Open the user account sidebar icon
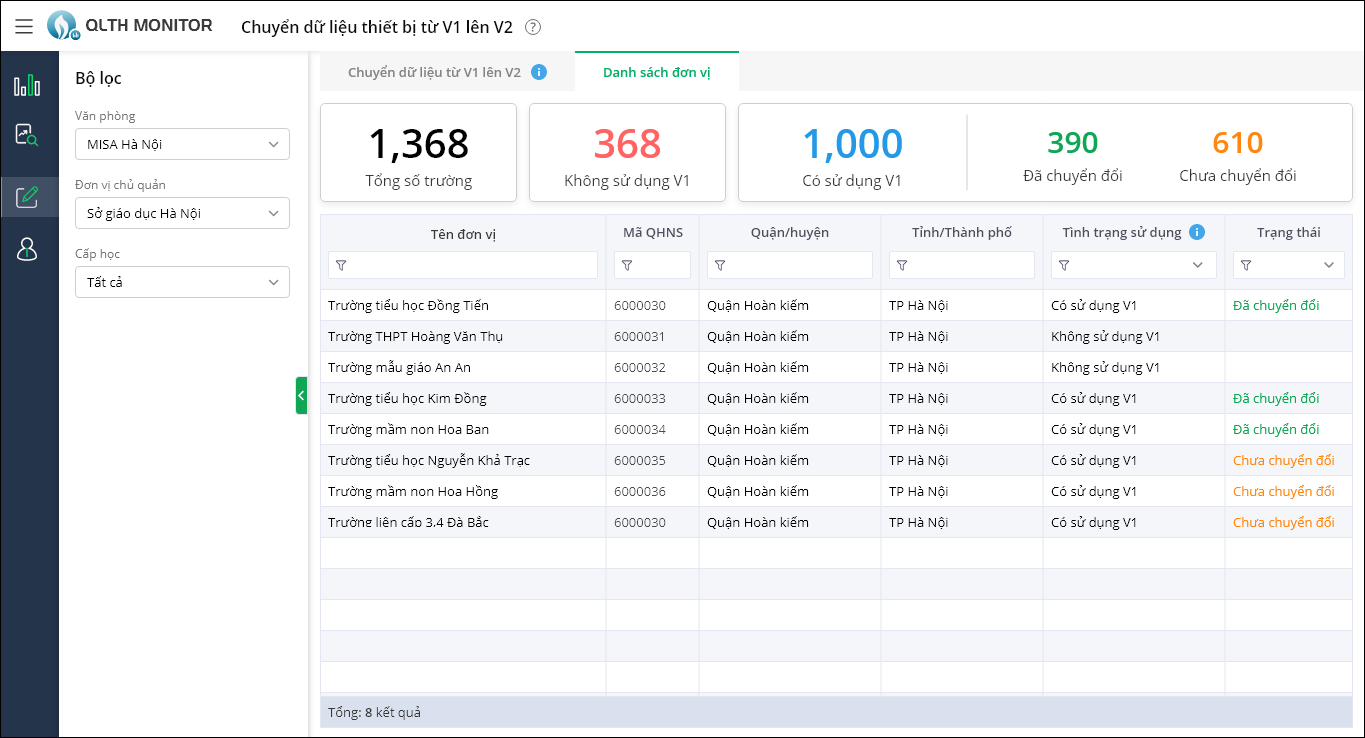 coord(27,249)
